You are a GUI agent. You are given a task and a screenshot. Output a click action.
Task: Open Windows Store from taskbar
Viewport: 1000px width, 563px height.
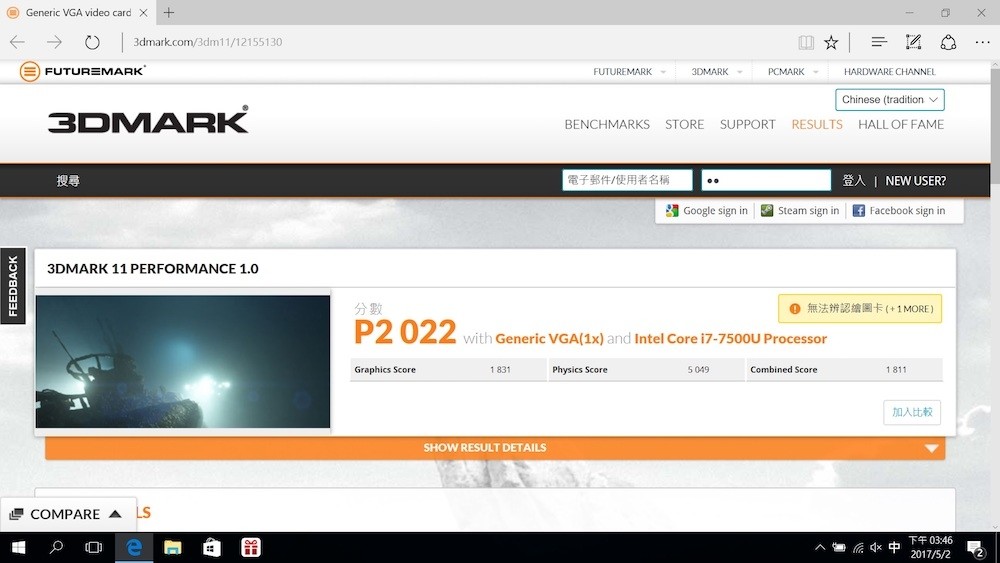tap(212, 548)
